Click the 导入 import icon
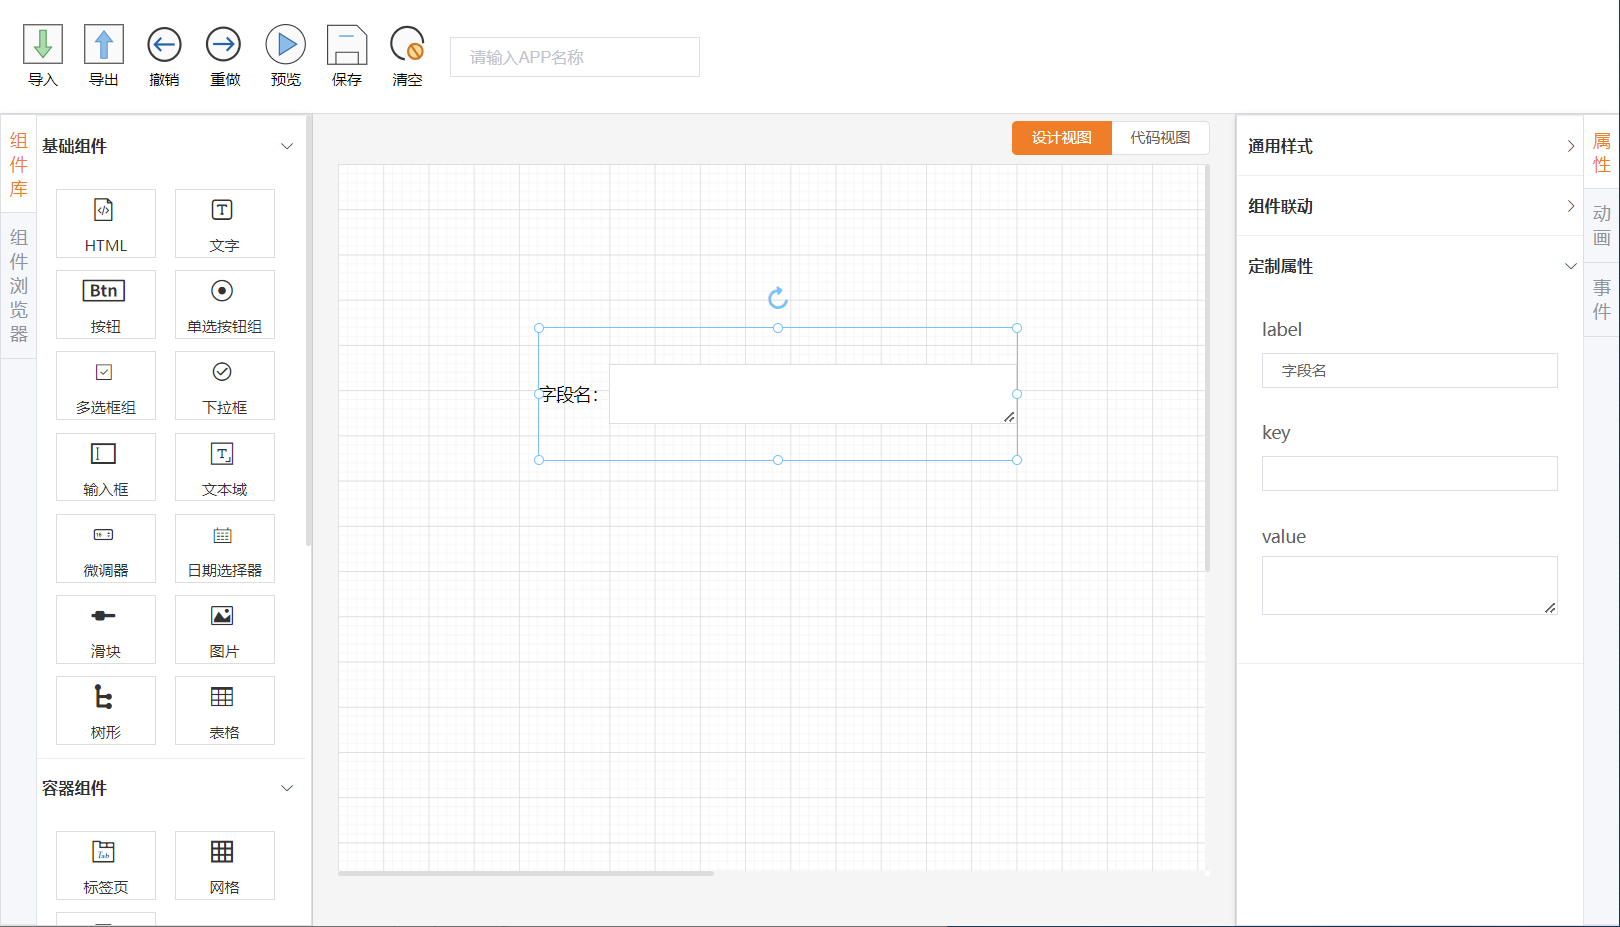 (43, 45)
